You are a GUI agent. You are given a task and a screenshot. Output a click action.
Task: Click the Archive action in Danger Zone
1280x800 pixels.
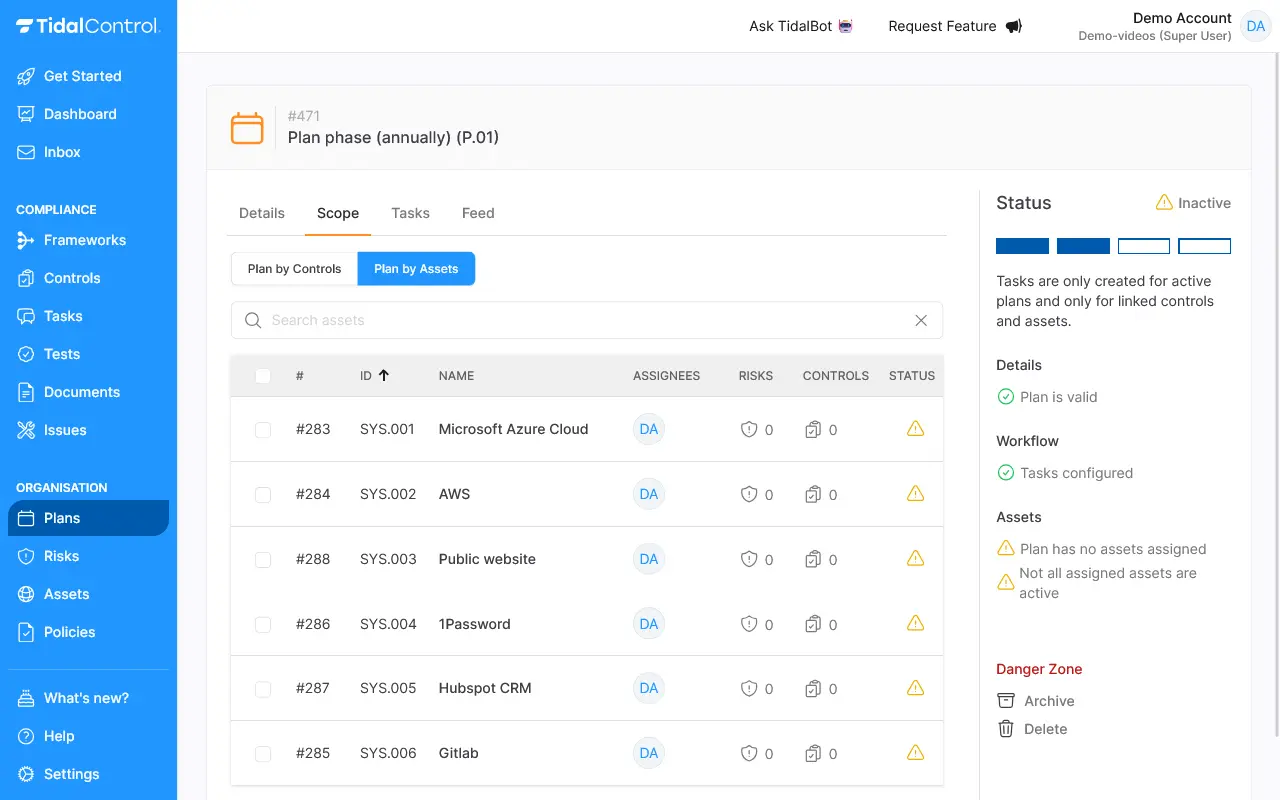coord(1036,701)
